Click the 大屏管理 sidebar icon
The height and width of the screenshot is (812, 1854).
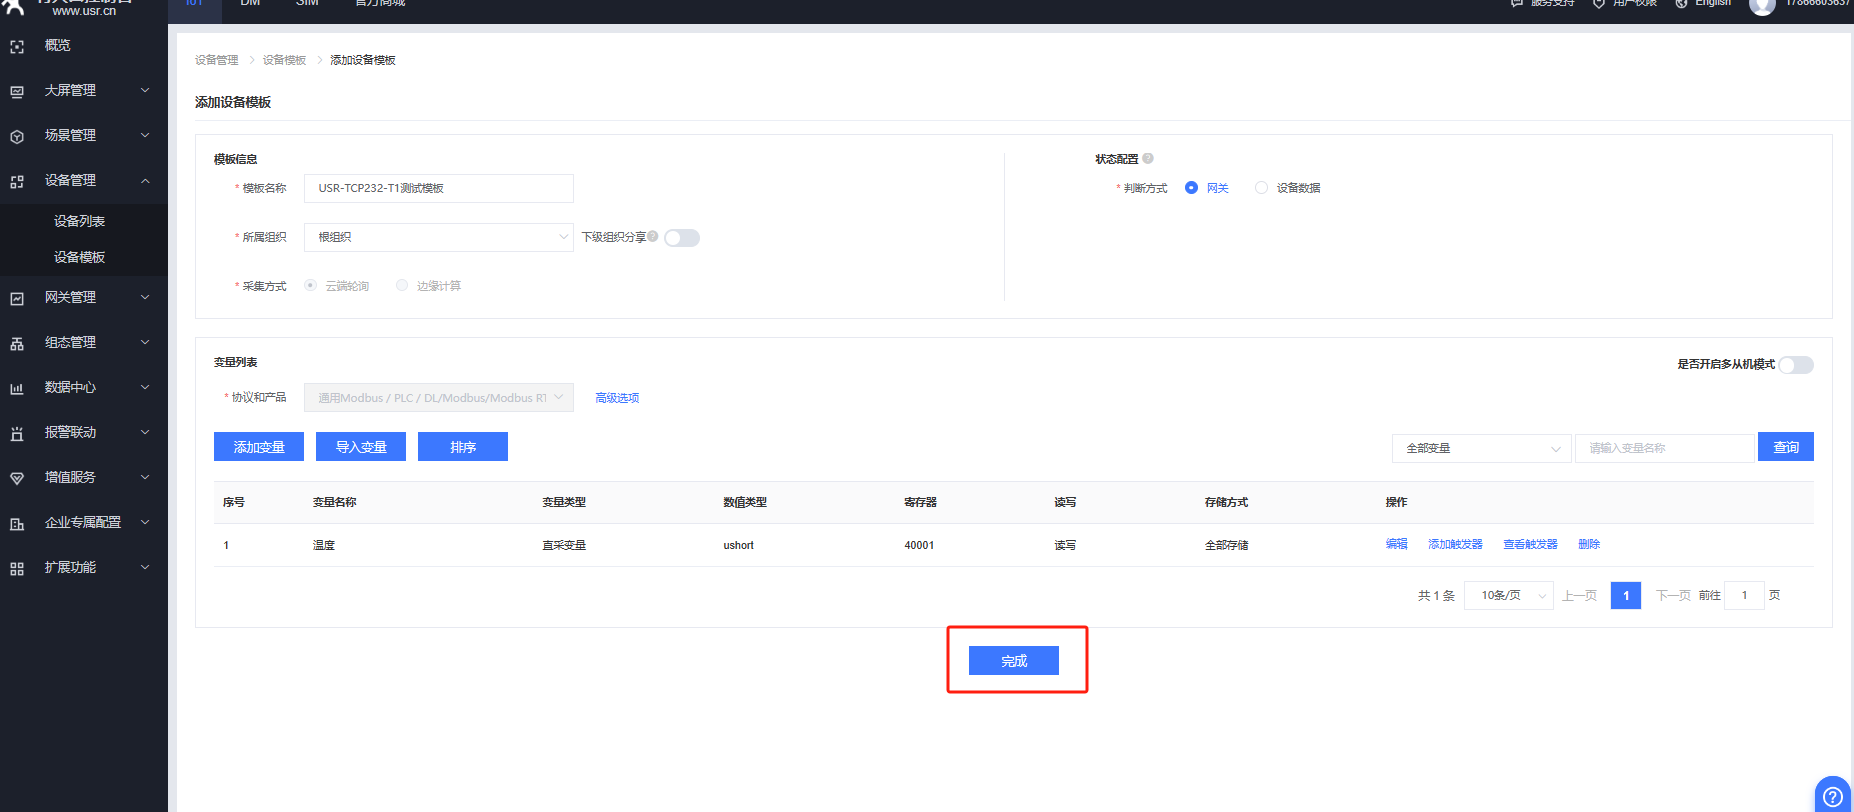click(17, 91)
